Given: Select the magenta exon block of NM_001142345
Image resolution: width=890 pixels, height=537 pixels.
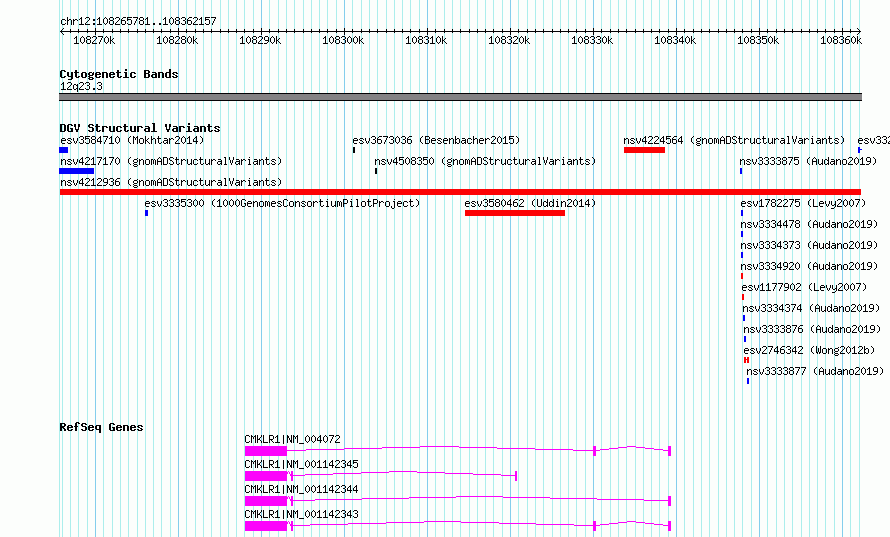Looking at the screenshot, I should pos(266,476).
